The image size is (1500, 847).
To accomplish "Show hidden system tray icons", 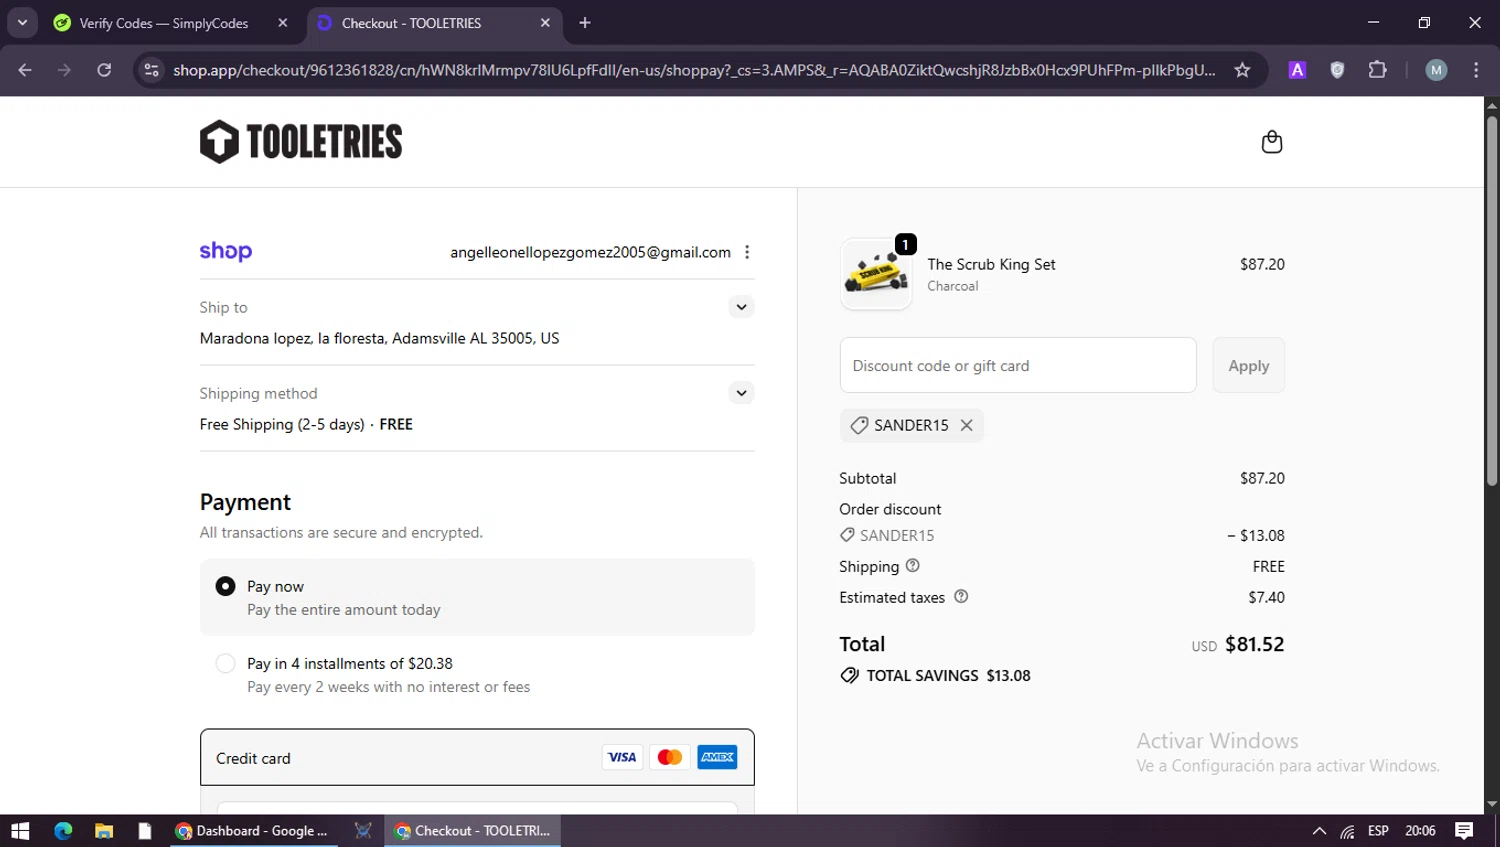I will point(1319,831).
